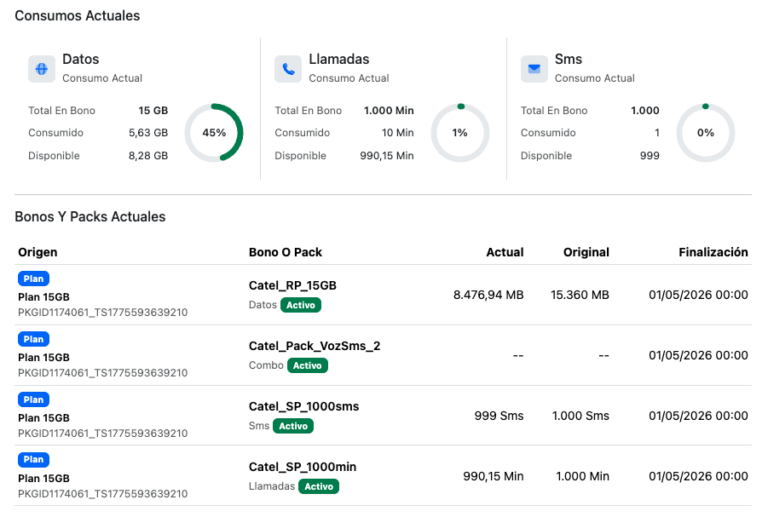Viewport: 768px width, 517px height.
Task: Click the Origen column header
Action: pos(38,252)
